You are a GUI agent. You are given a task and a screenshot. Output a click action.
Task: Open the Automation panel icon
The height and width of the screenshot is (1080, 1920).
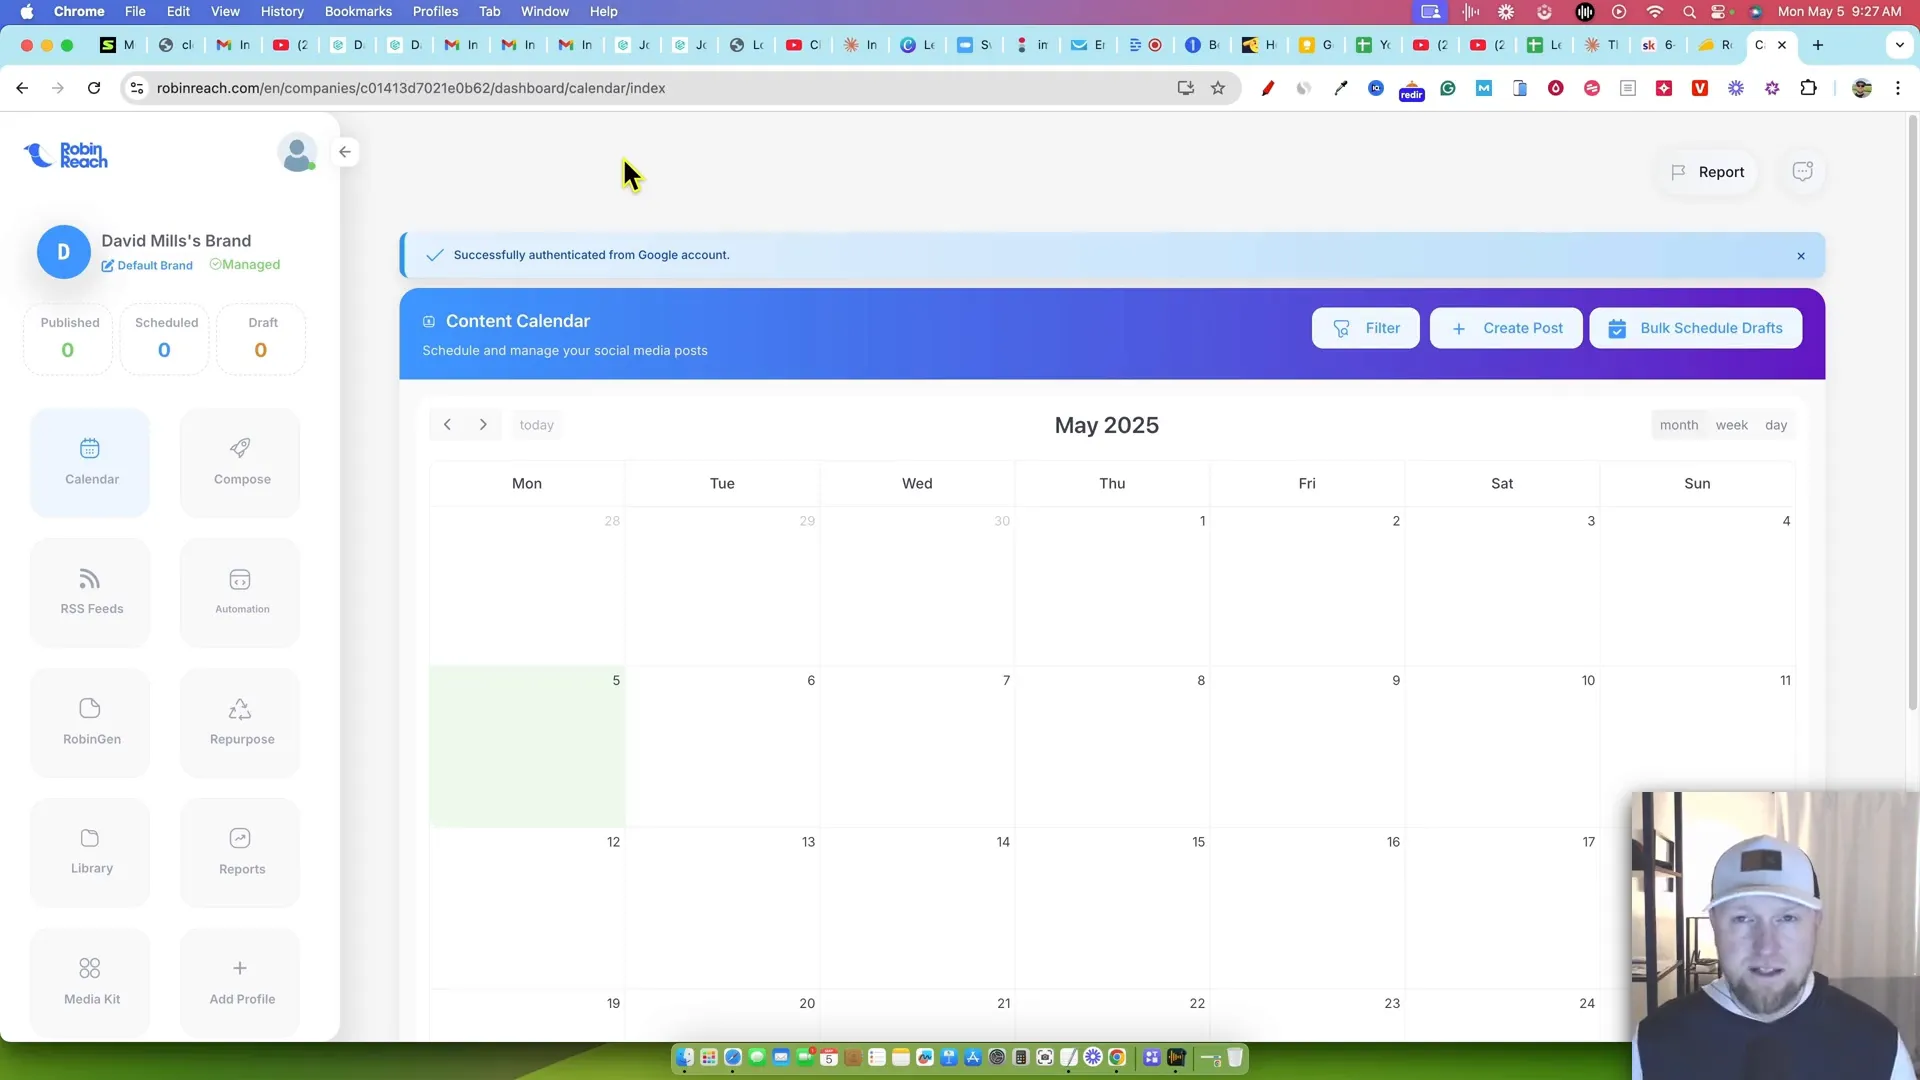(x=240, y=580)
